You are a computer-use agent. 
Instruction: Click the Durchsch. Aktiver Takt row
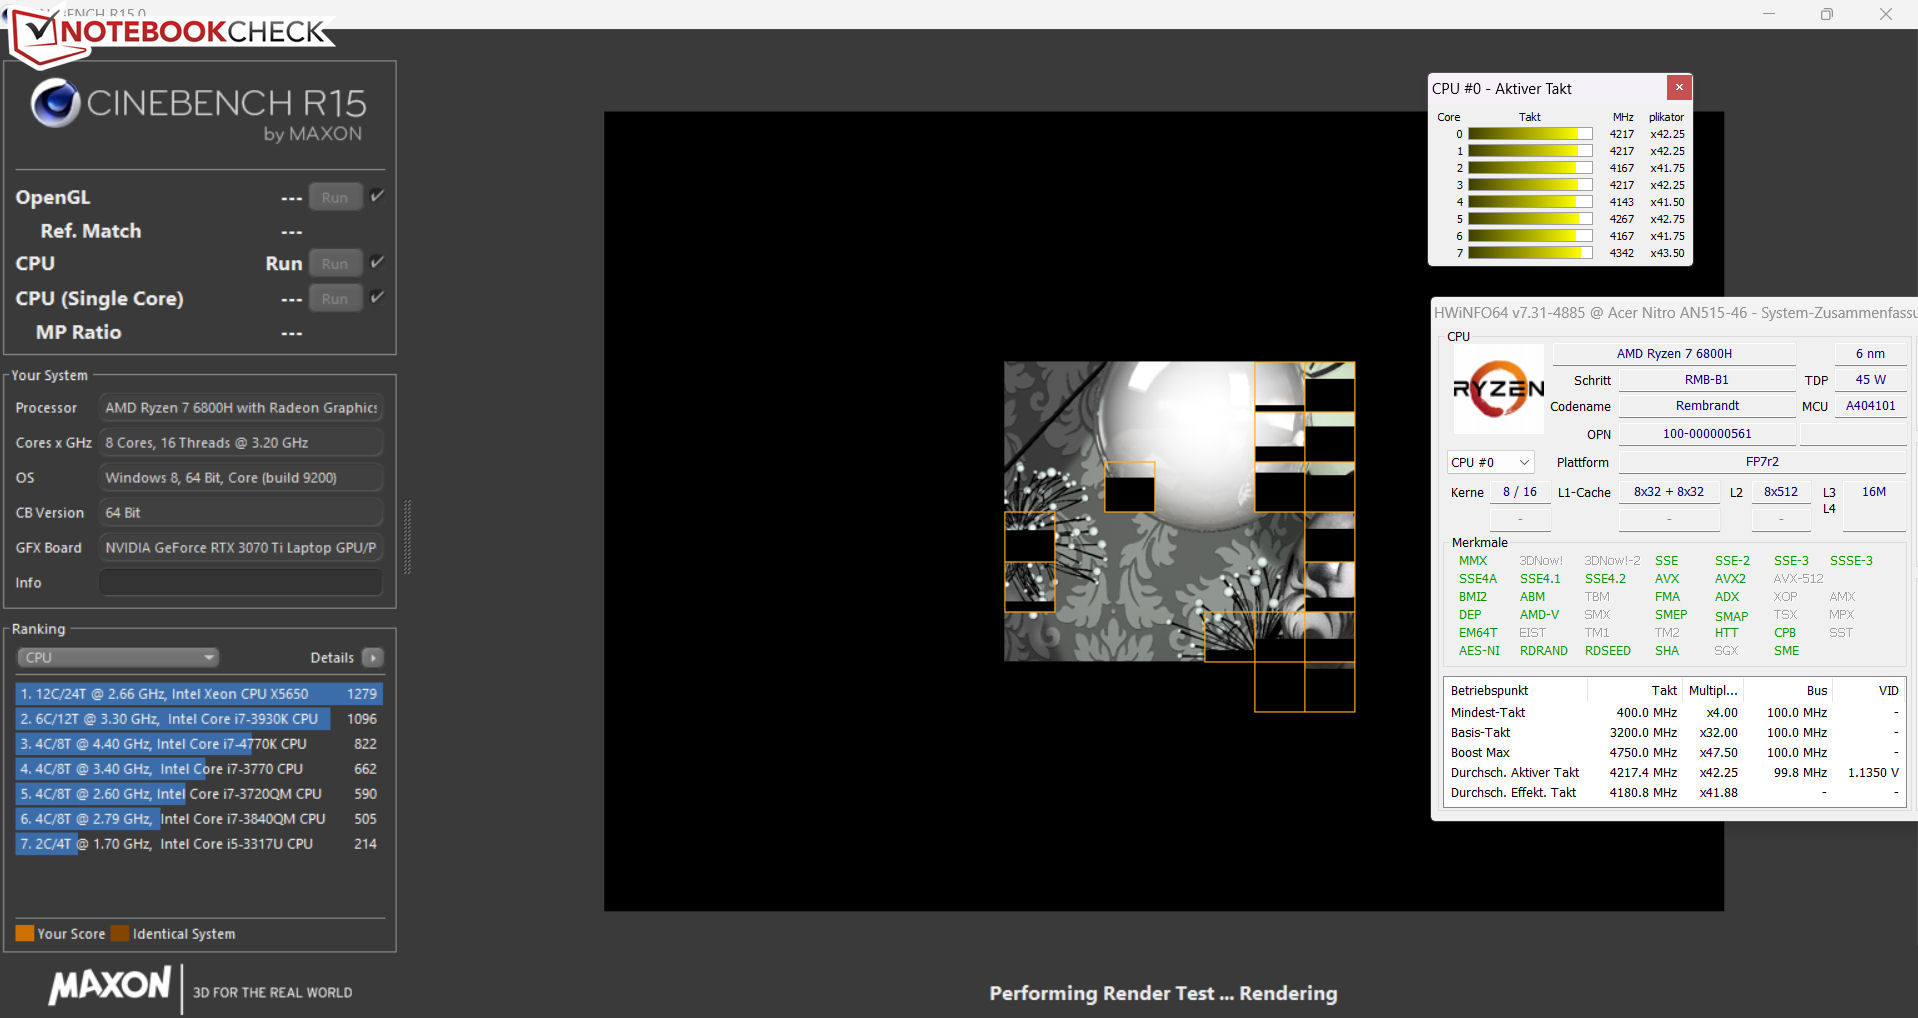[x=1674, y=772]
